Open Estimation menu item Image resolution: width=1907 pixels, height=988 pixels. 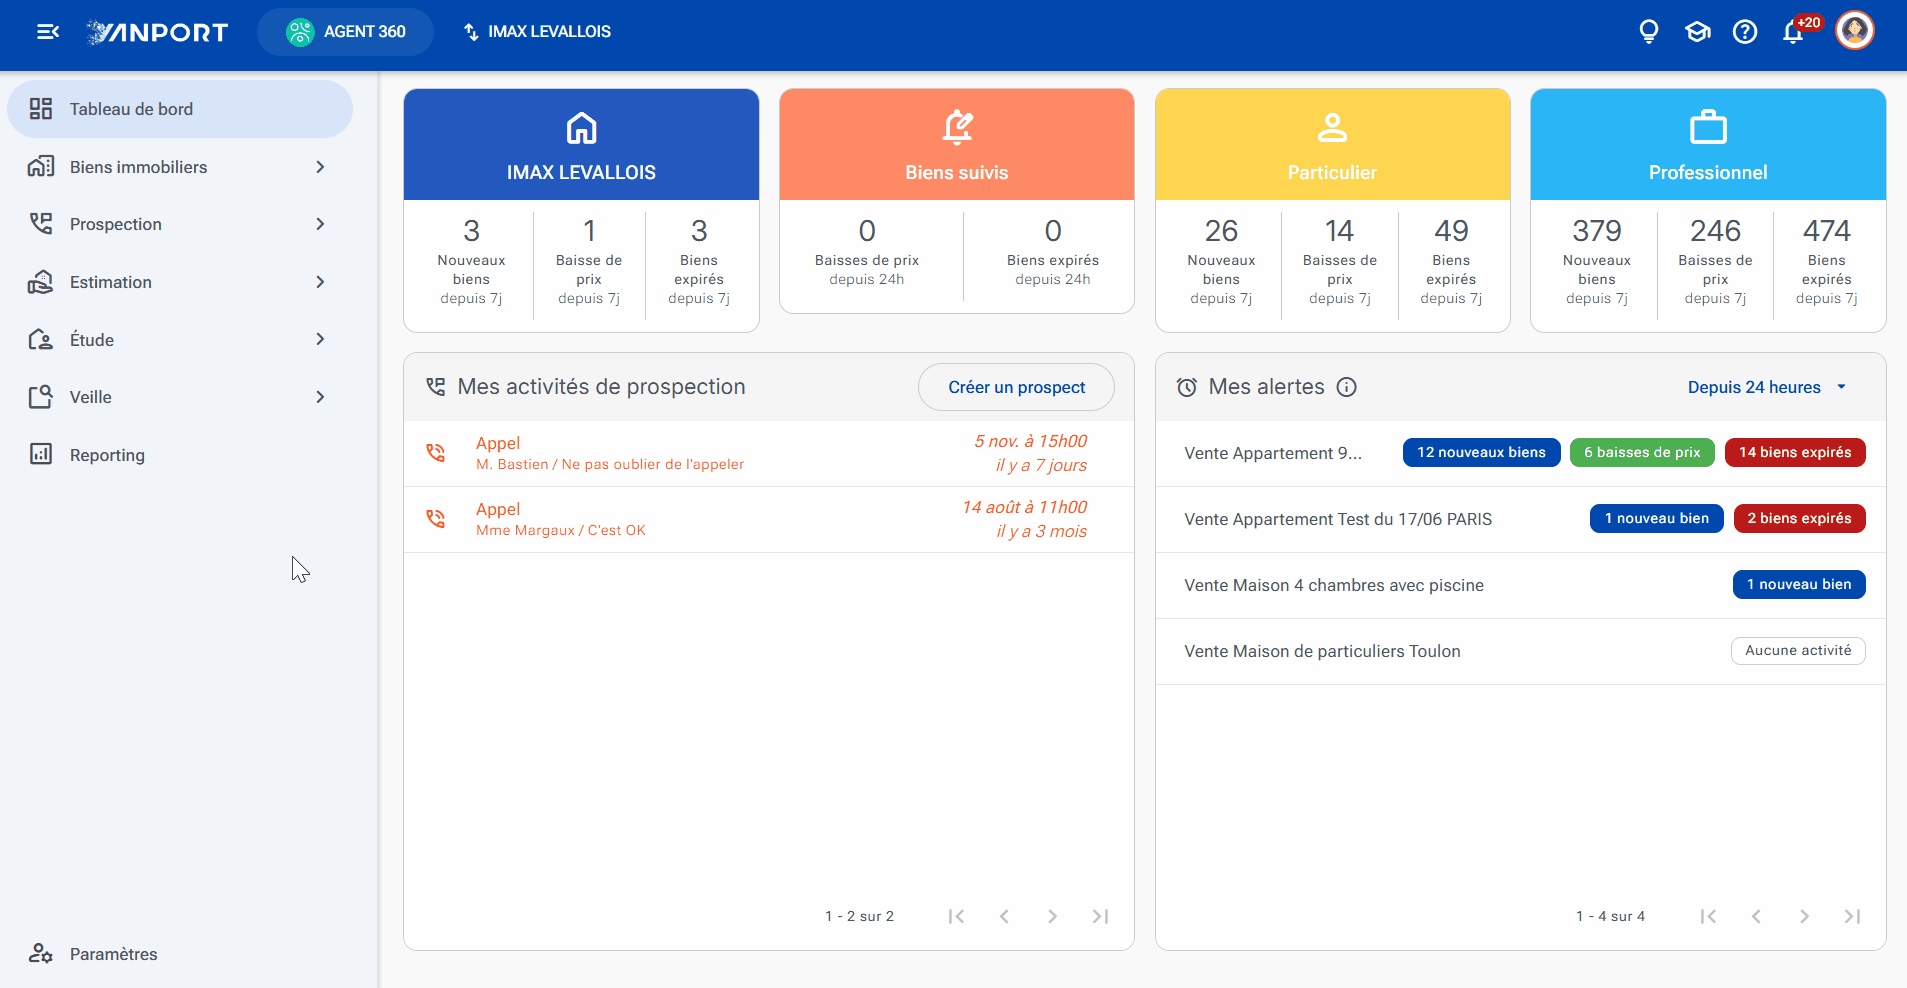pos(180,282)
